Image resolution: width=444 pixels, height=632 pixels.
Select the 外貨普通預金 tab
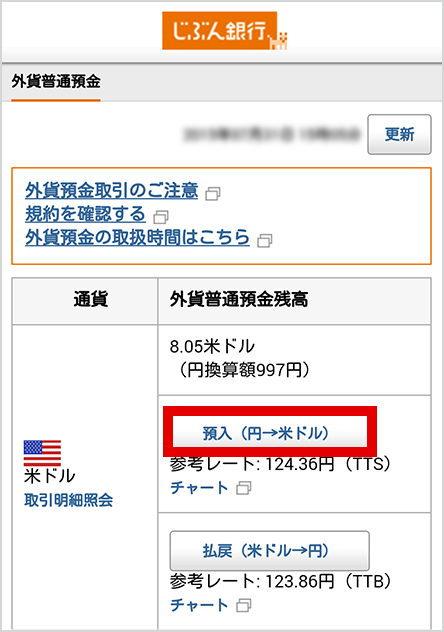coord(56,82)
